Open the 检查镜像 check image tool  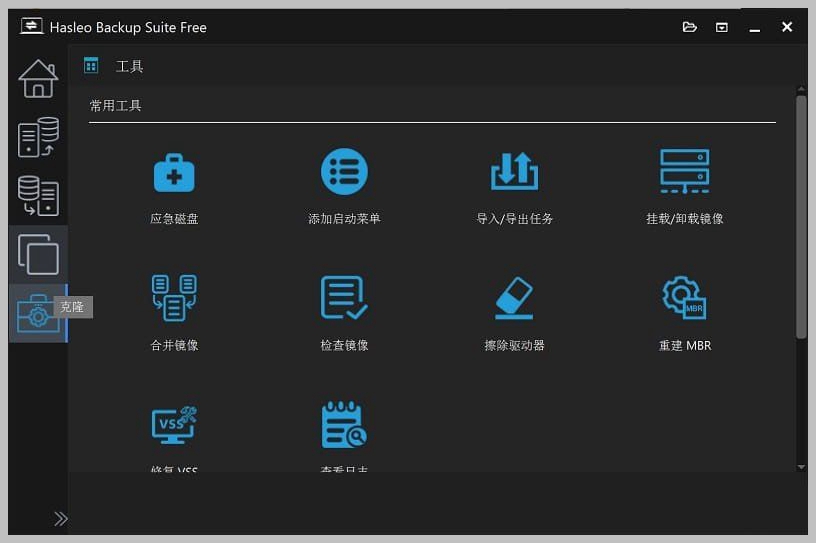tap(344, 298)
